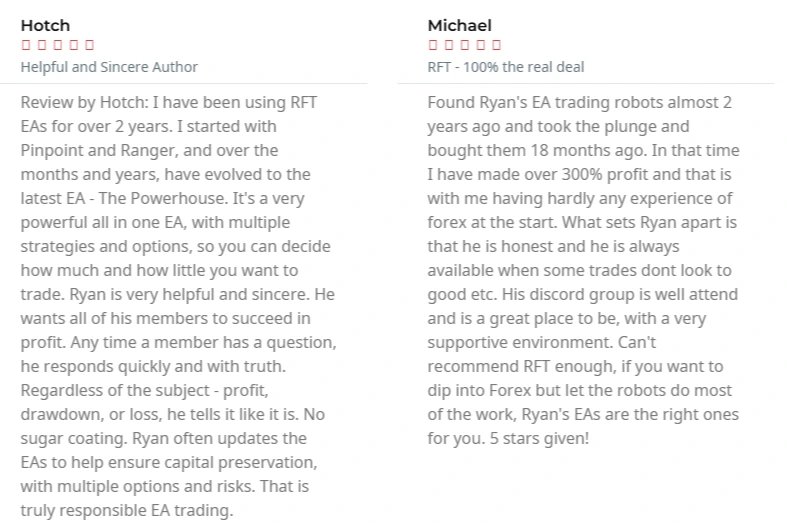787x523 pixels.
Task: Click the second star in Hotch's rating
Action: coord(42,45)
